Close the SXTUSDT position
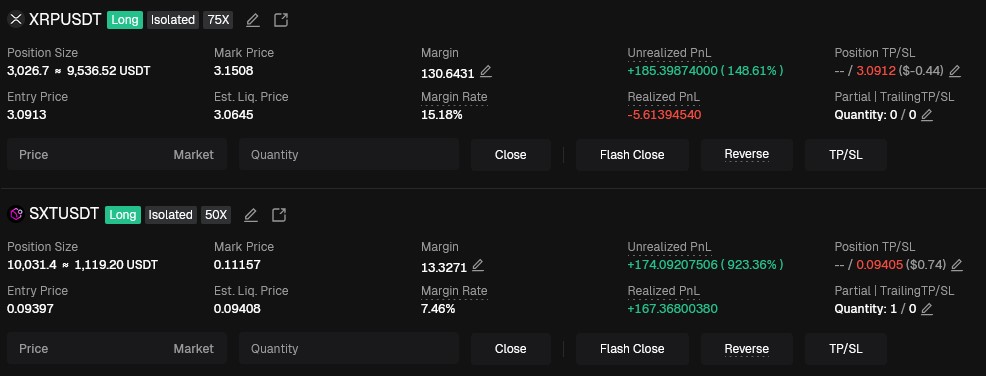 tap(511, 349)
